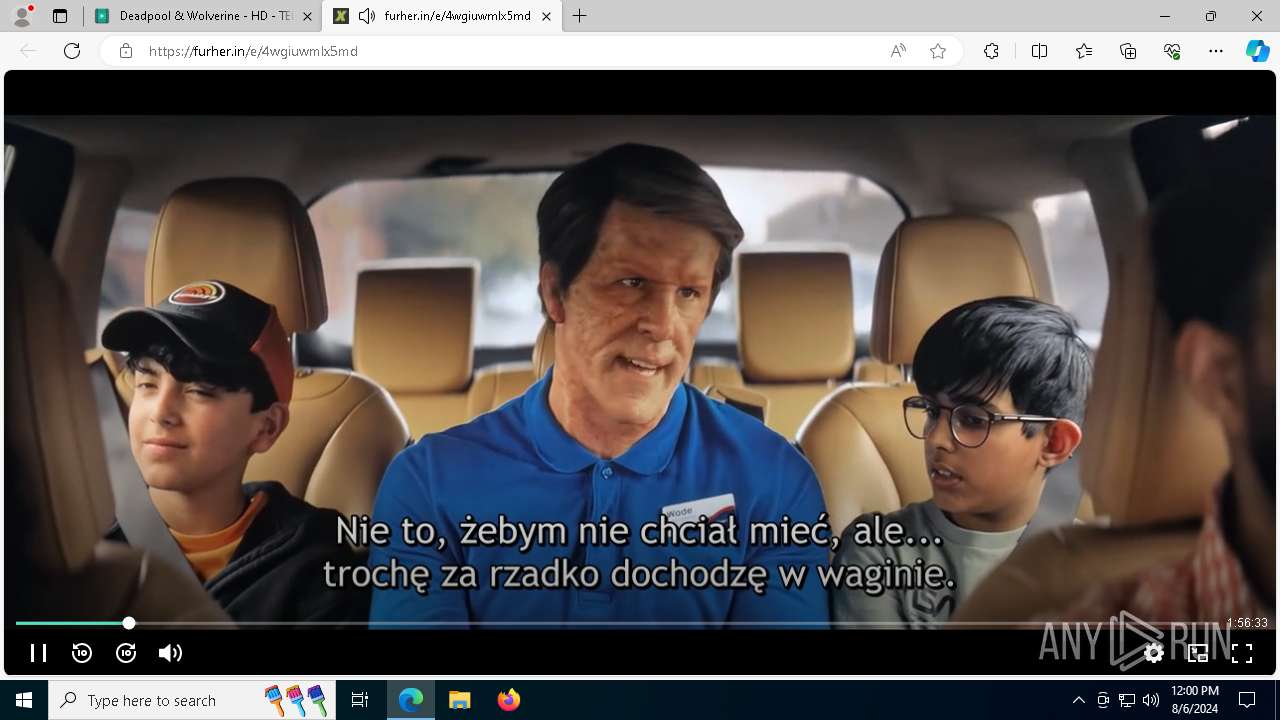Skip forward 10 seconds in video
The height and width of the screenshot is (720, 1280).
coord(126,653)
